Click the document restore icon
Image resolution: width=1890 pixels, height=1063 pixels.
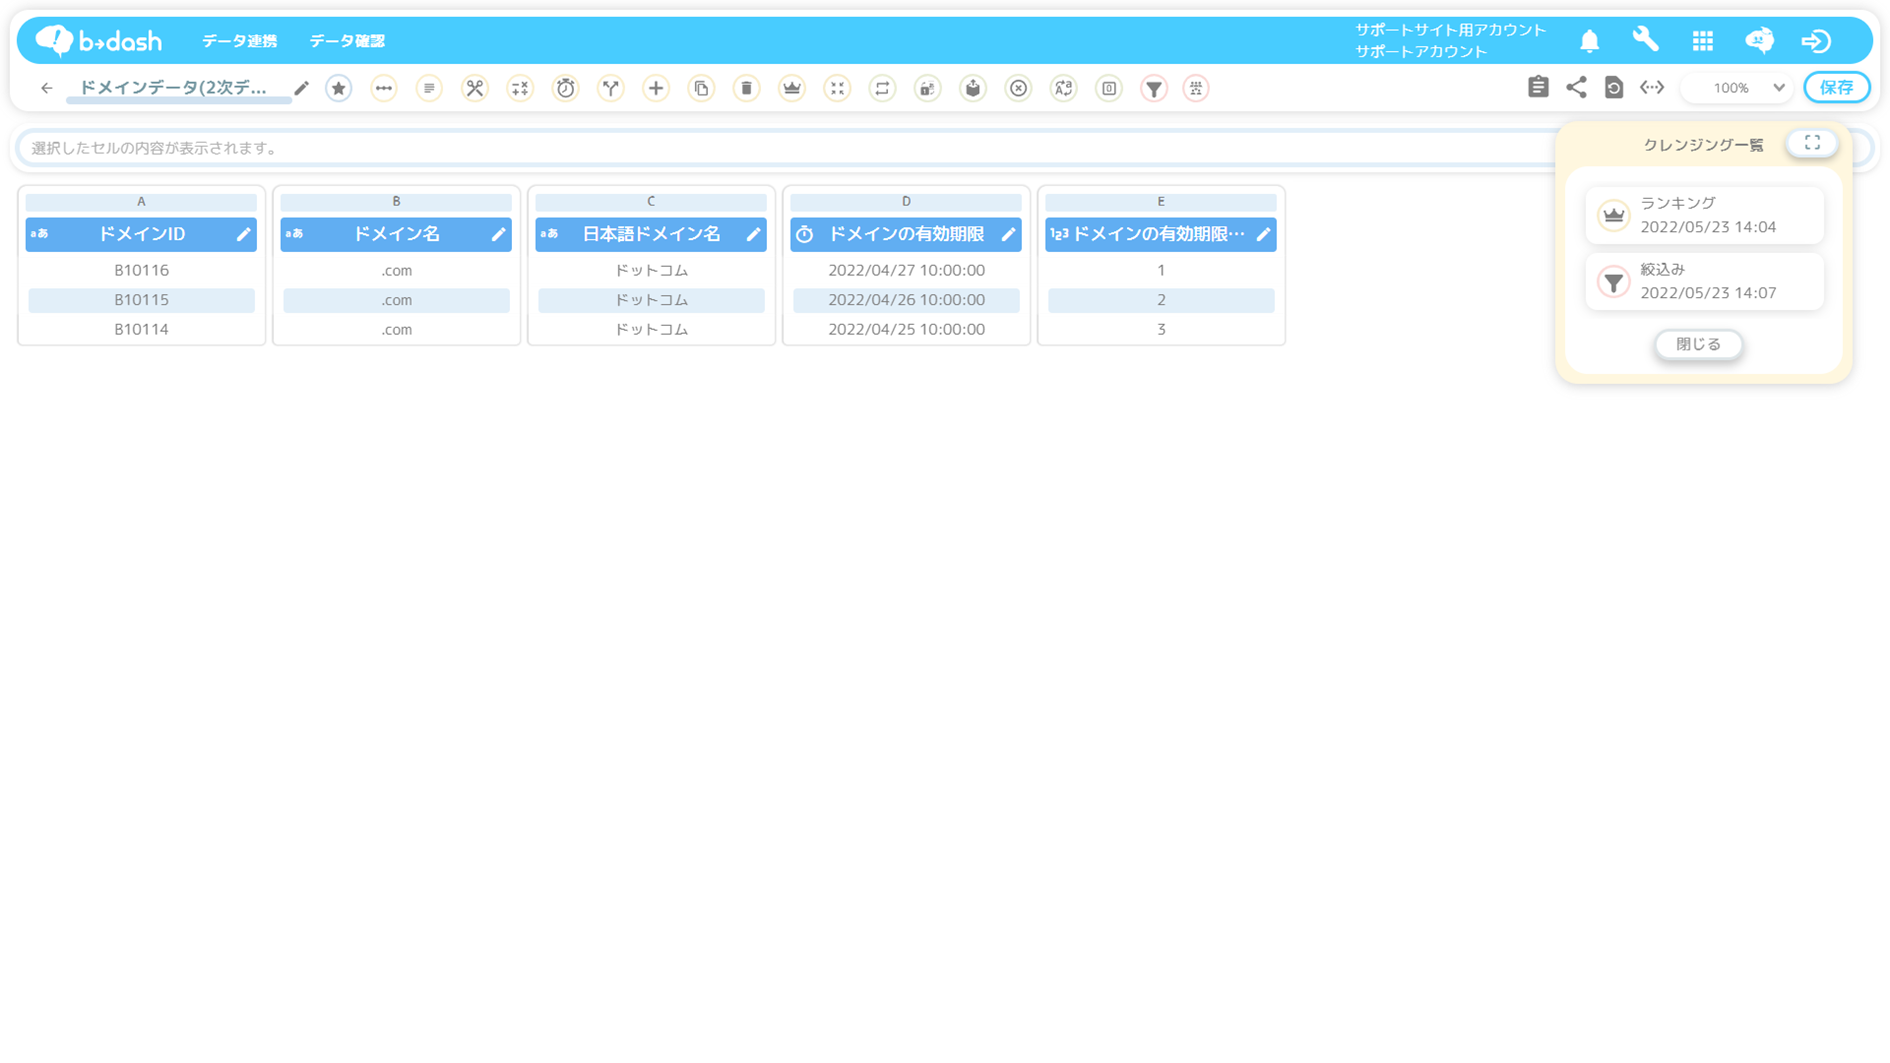click(1614, 87)
